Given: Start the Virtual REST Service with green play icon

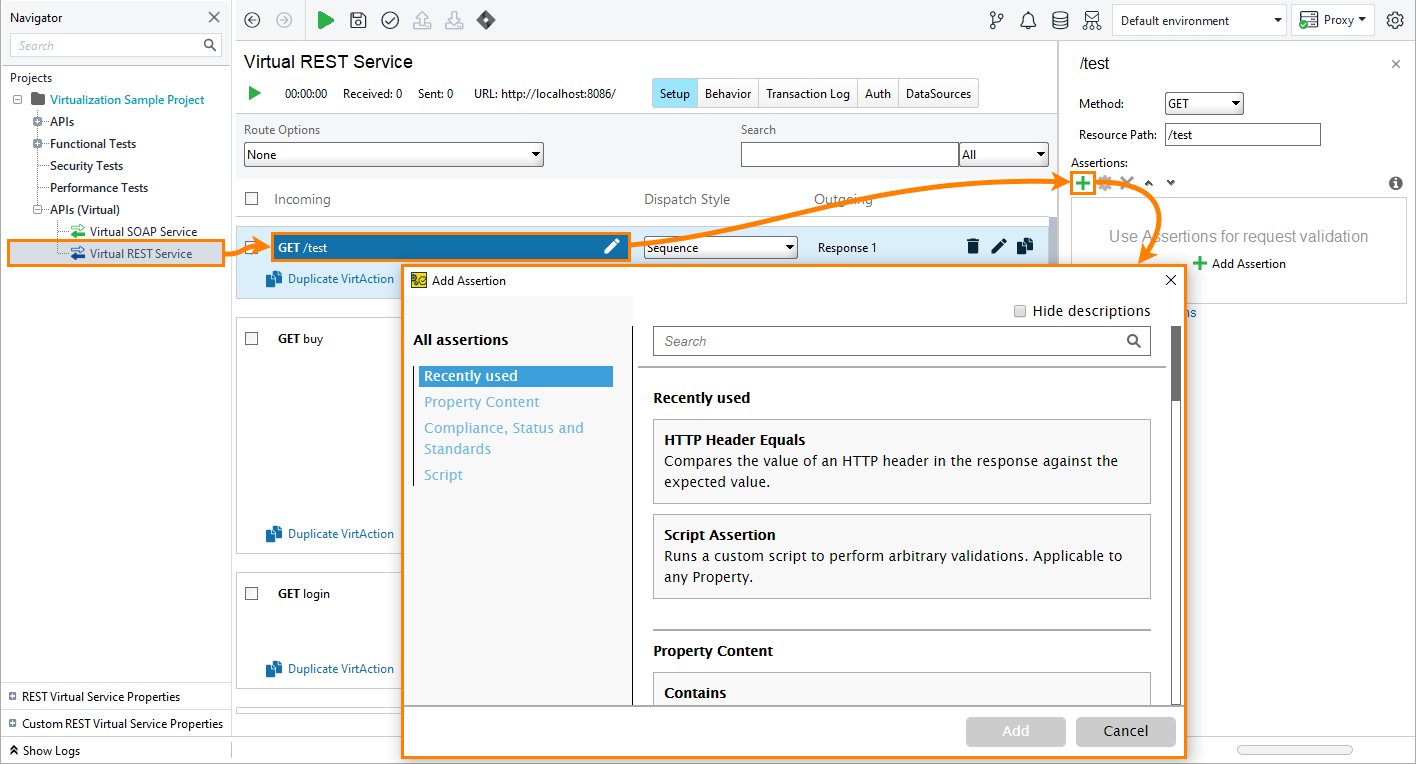Looking at the screenshot, I should [254, 92].
